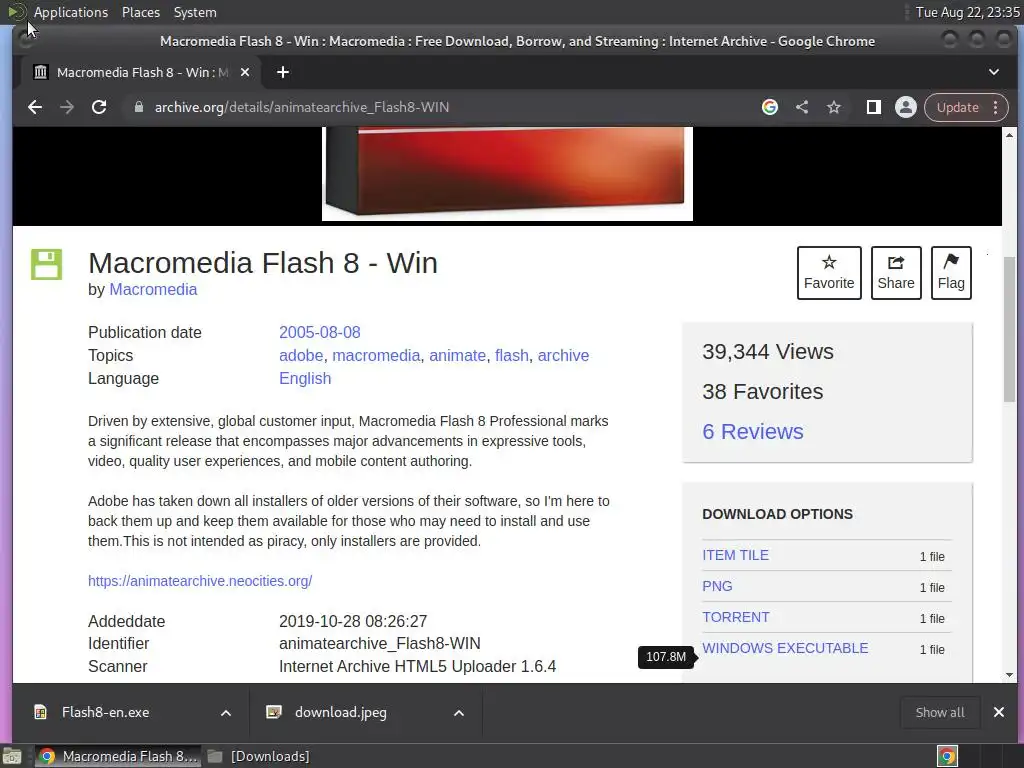Viewport: 1024px width, 768px height.
Task: Favorite this item with the star button
Action: point(829,273)
